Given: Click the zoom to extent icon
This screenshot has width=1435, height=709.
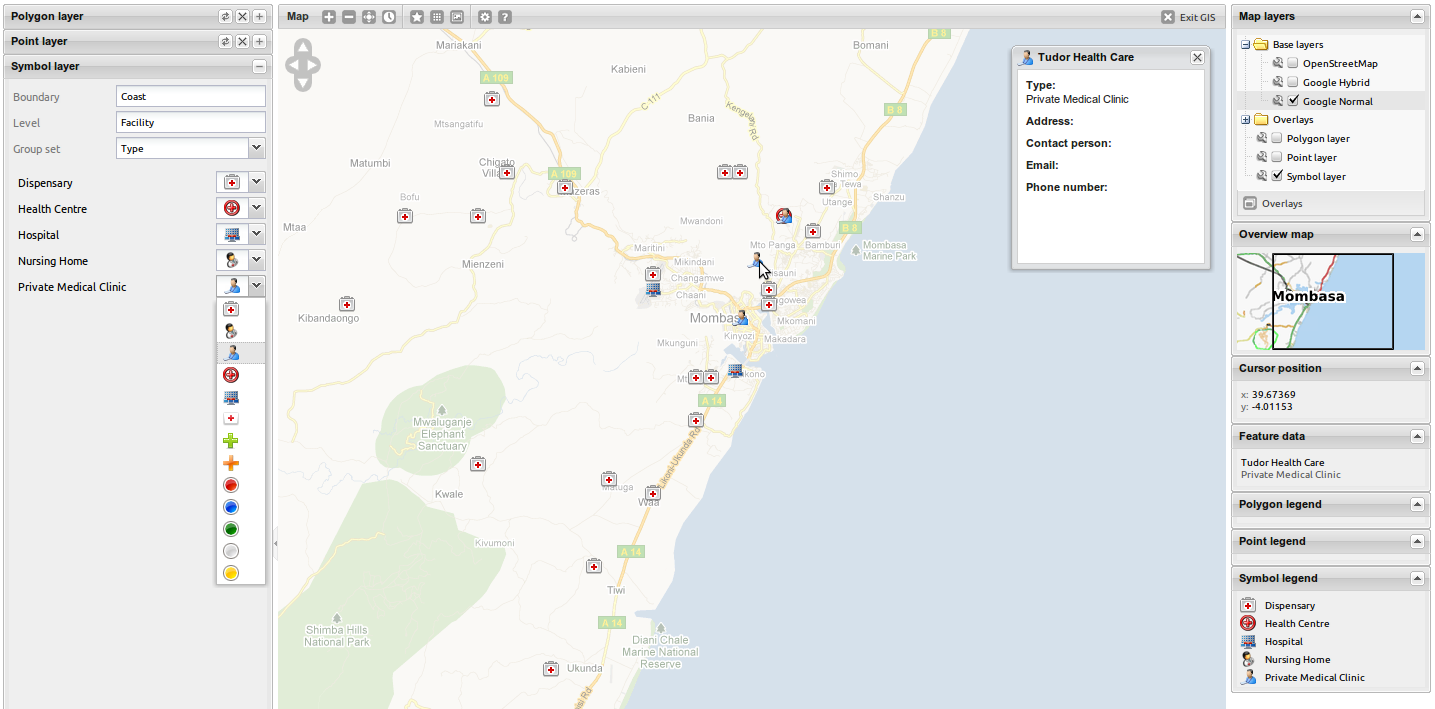Looking at the screenshot, I should click(x=369, y=17).
